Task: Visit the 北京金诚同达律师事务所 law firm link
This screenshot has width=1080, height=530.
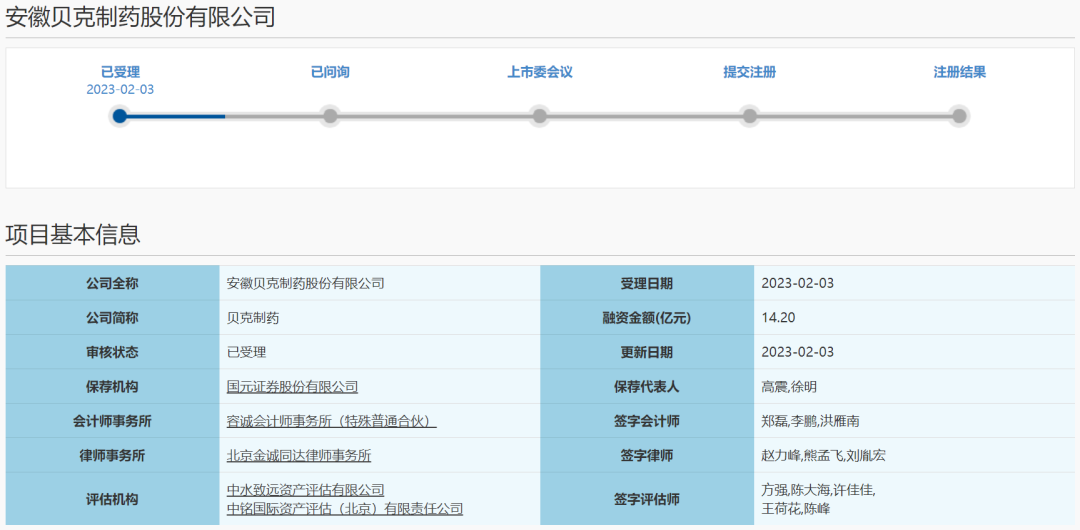Action: [x=299, y=456]
